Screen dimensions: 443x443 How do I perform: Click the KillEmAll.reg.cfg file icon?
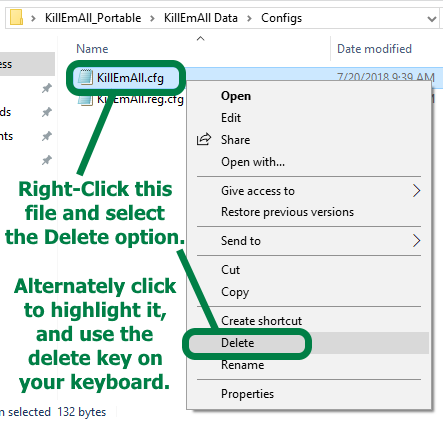point(85,100)
